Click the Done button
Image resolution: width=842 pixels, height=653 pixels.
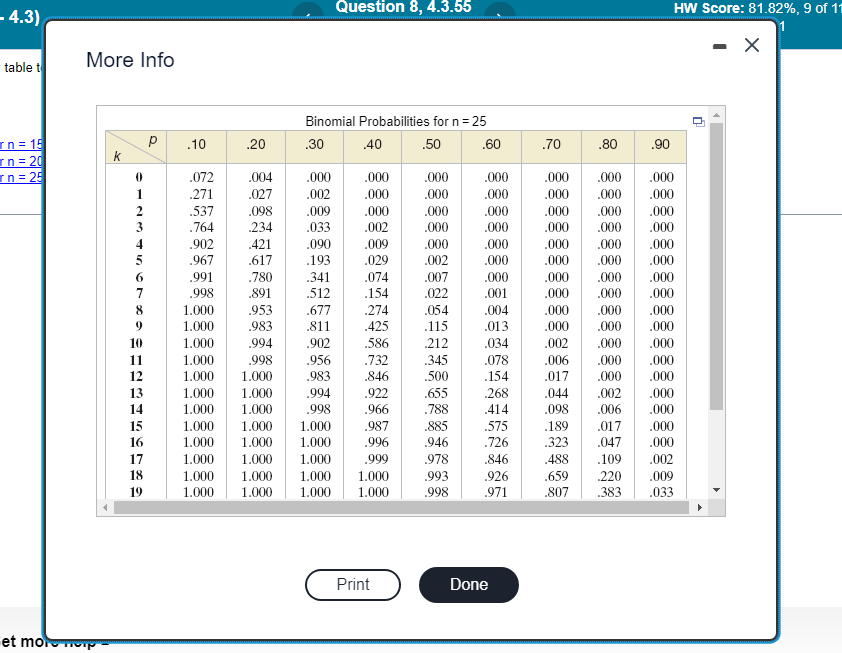tap(468, 585)
